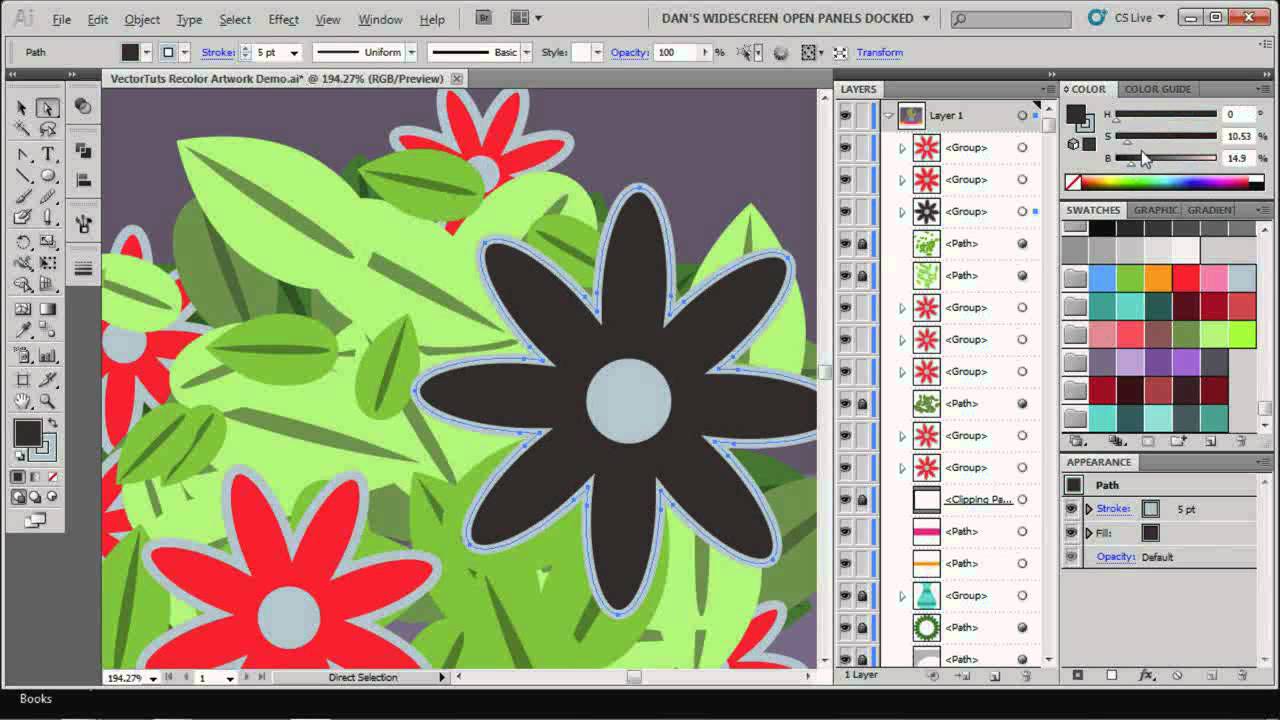Delete selection with Layers panel trash icon
This screenshot has height=720, width=1280.
(1027, 676)
